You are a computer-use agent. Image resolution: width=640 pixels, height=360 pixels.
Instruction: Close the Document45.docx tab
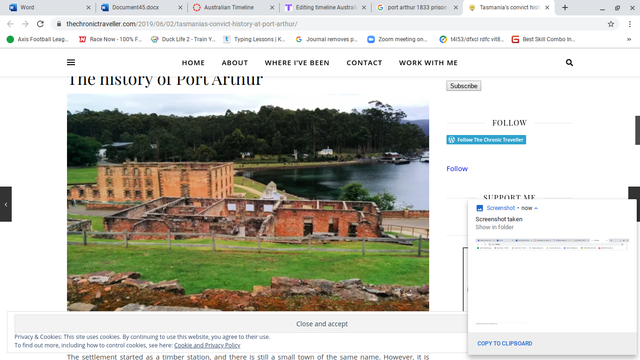180,7
